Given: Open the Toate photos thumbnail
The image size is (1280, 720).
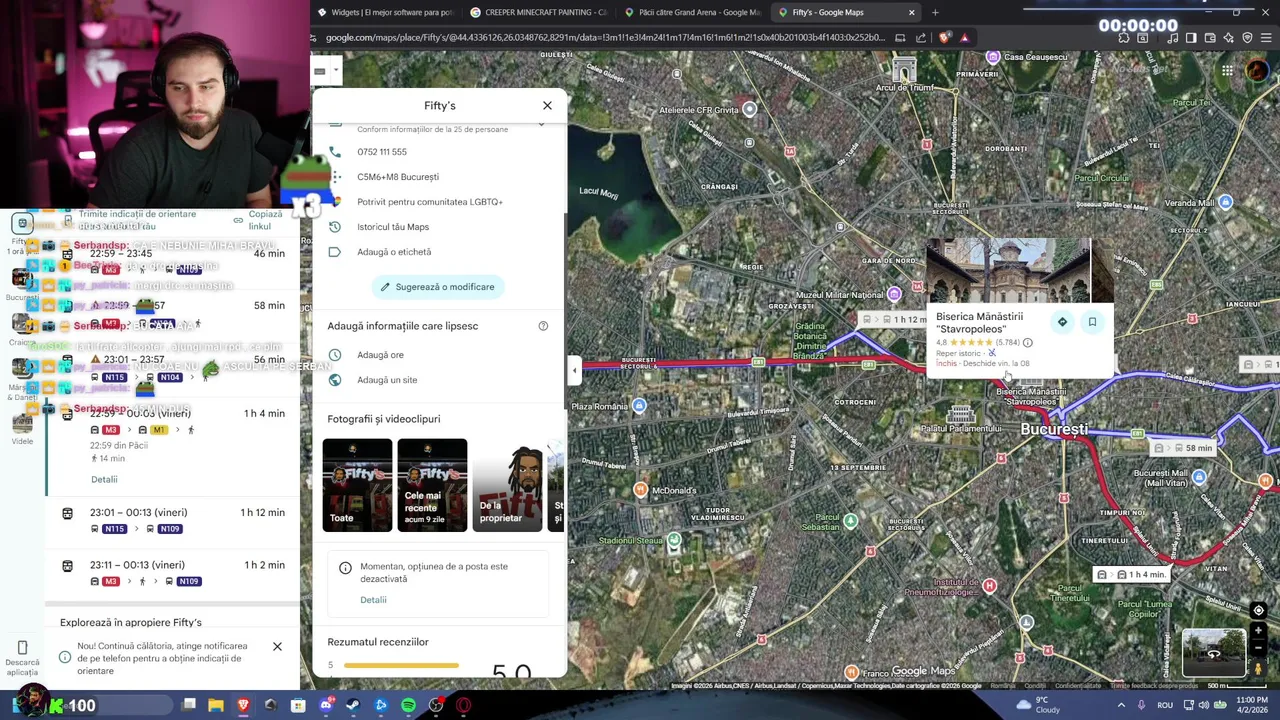Looking at the screenshot, I should [x=357, y=485].
